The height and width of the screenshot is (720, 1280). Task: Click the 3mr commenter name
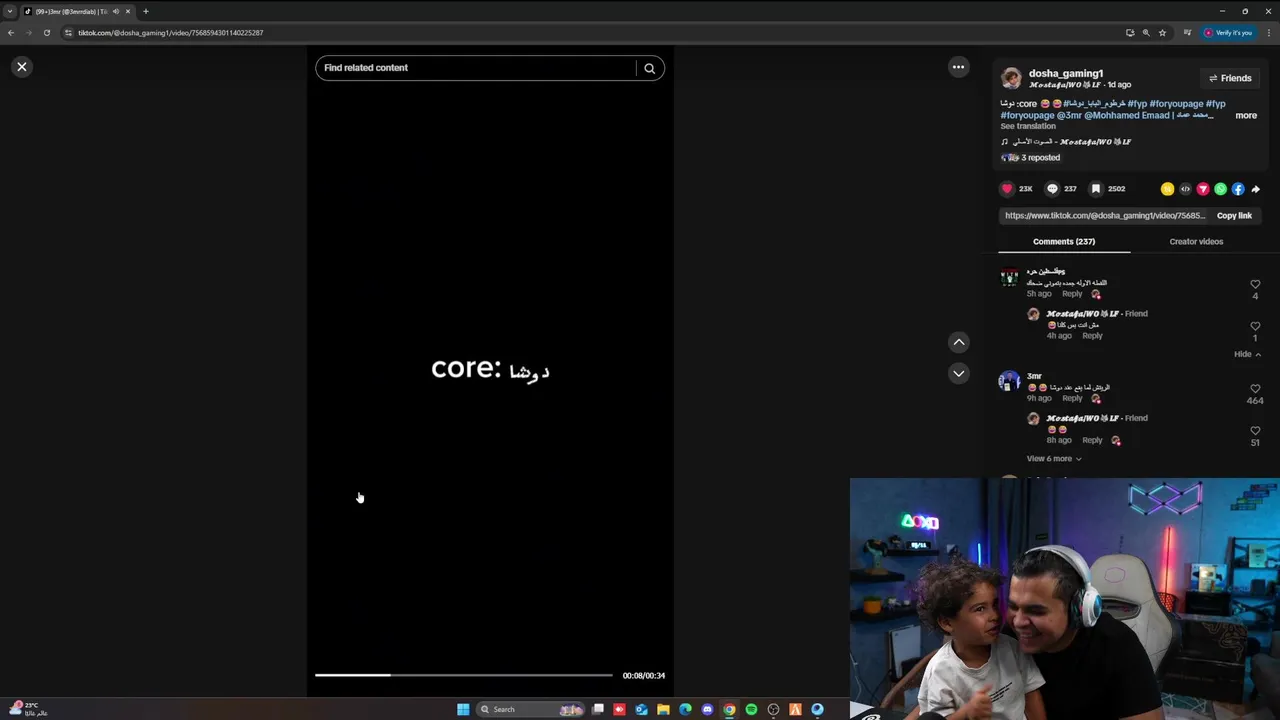1034,376
